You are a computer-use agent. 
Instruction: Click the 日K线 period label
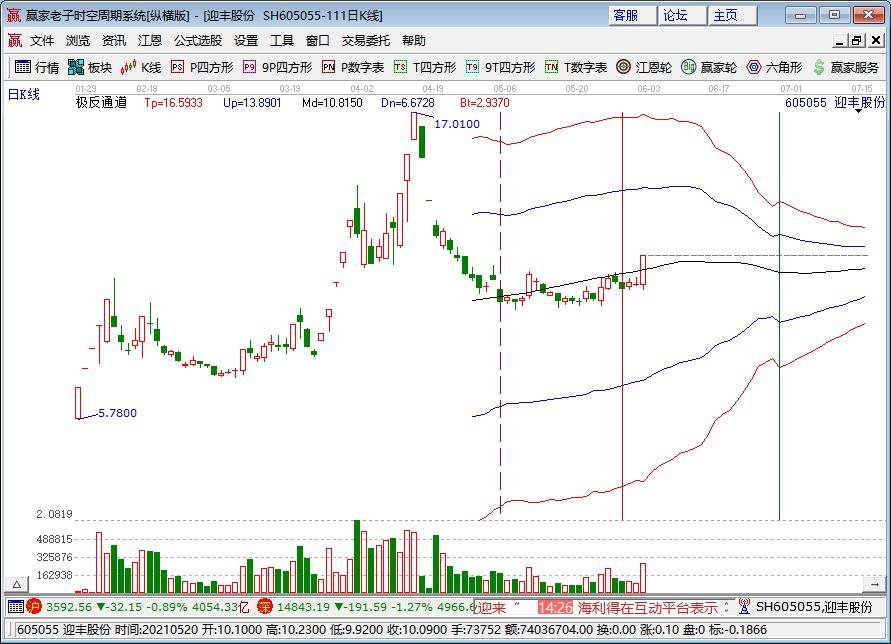pos(24,94)
